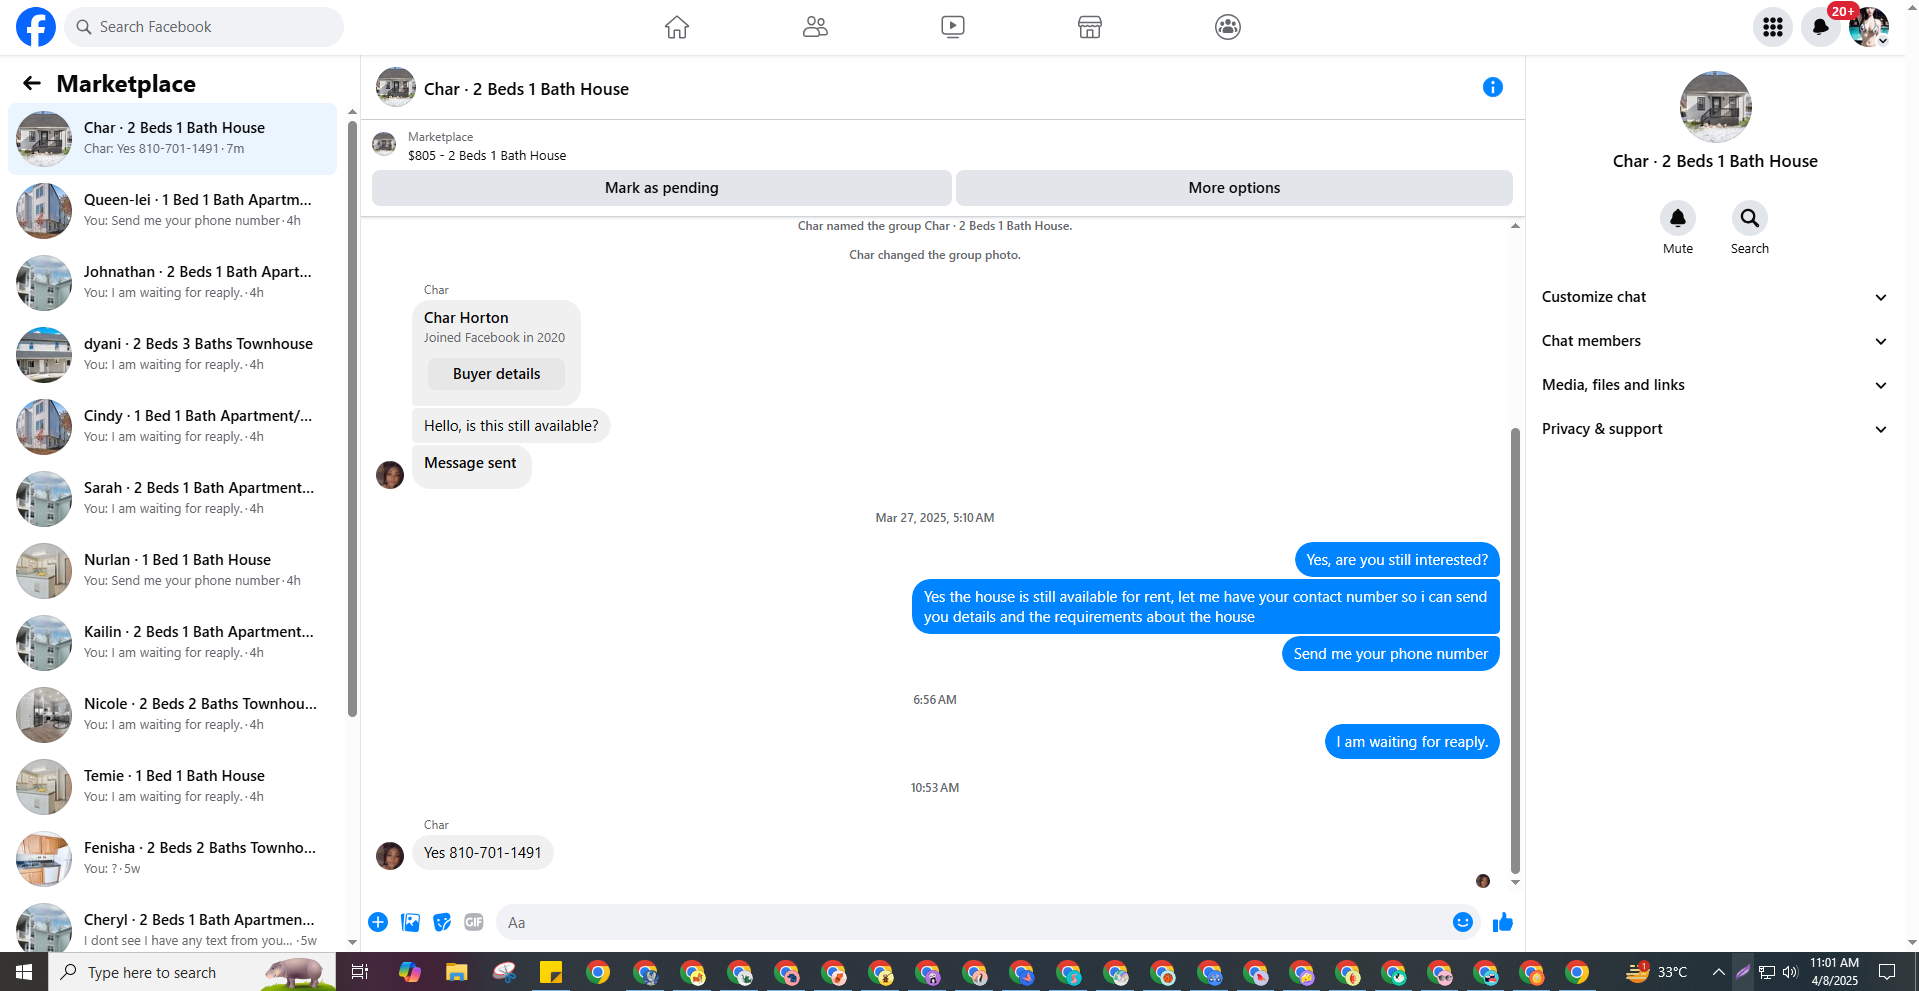This screenshot has height=991, width=1919.
Task: Click the chat messages scrollbar
Action: pos(1515,650)
